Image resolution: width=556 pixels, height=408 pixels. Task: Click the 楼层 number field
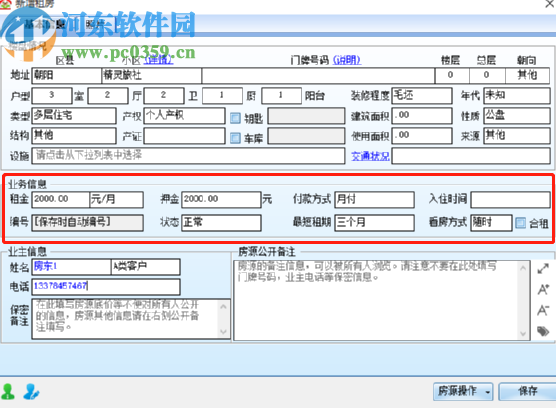click(x=452, y=76)
